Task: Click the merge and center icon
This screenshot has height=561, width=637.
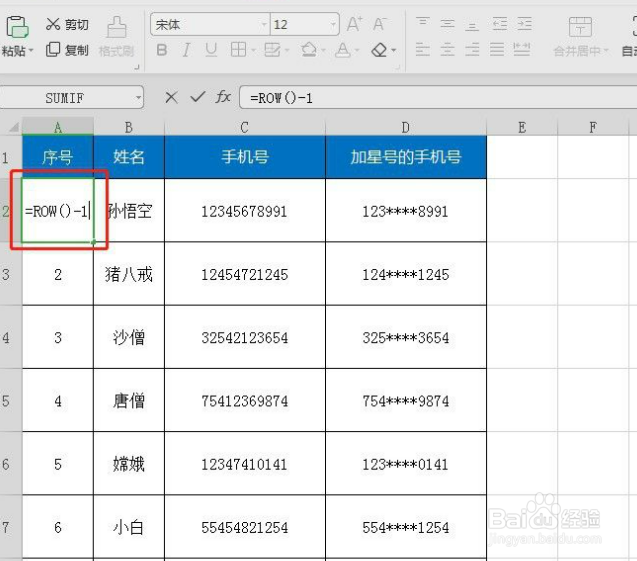Action: click(580, 27)
